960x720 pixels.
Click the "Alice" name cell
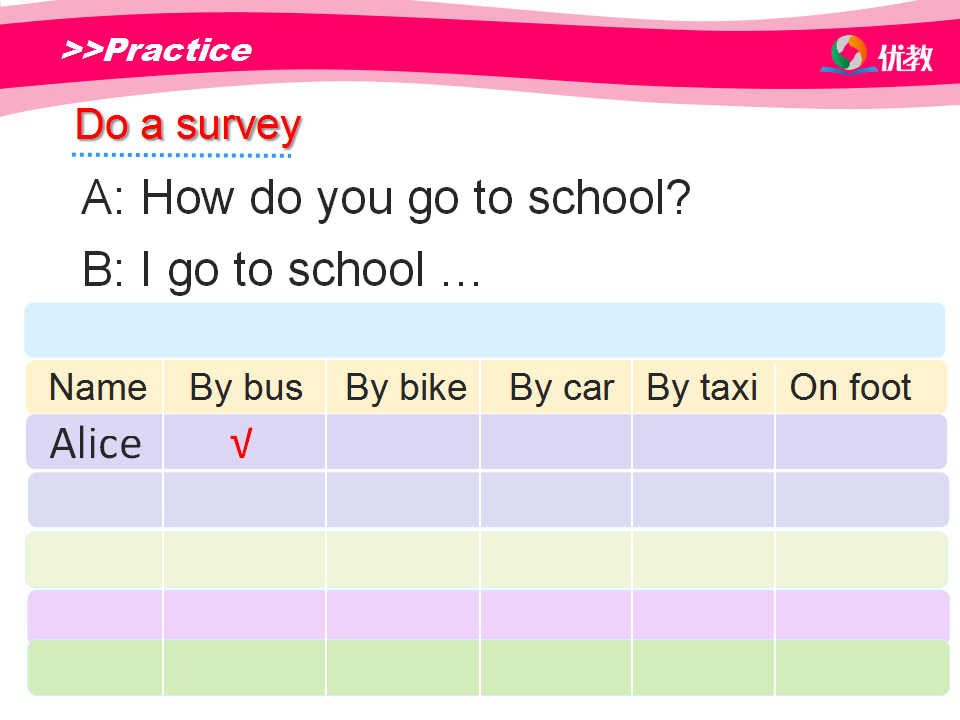96,443
